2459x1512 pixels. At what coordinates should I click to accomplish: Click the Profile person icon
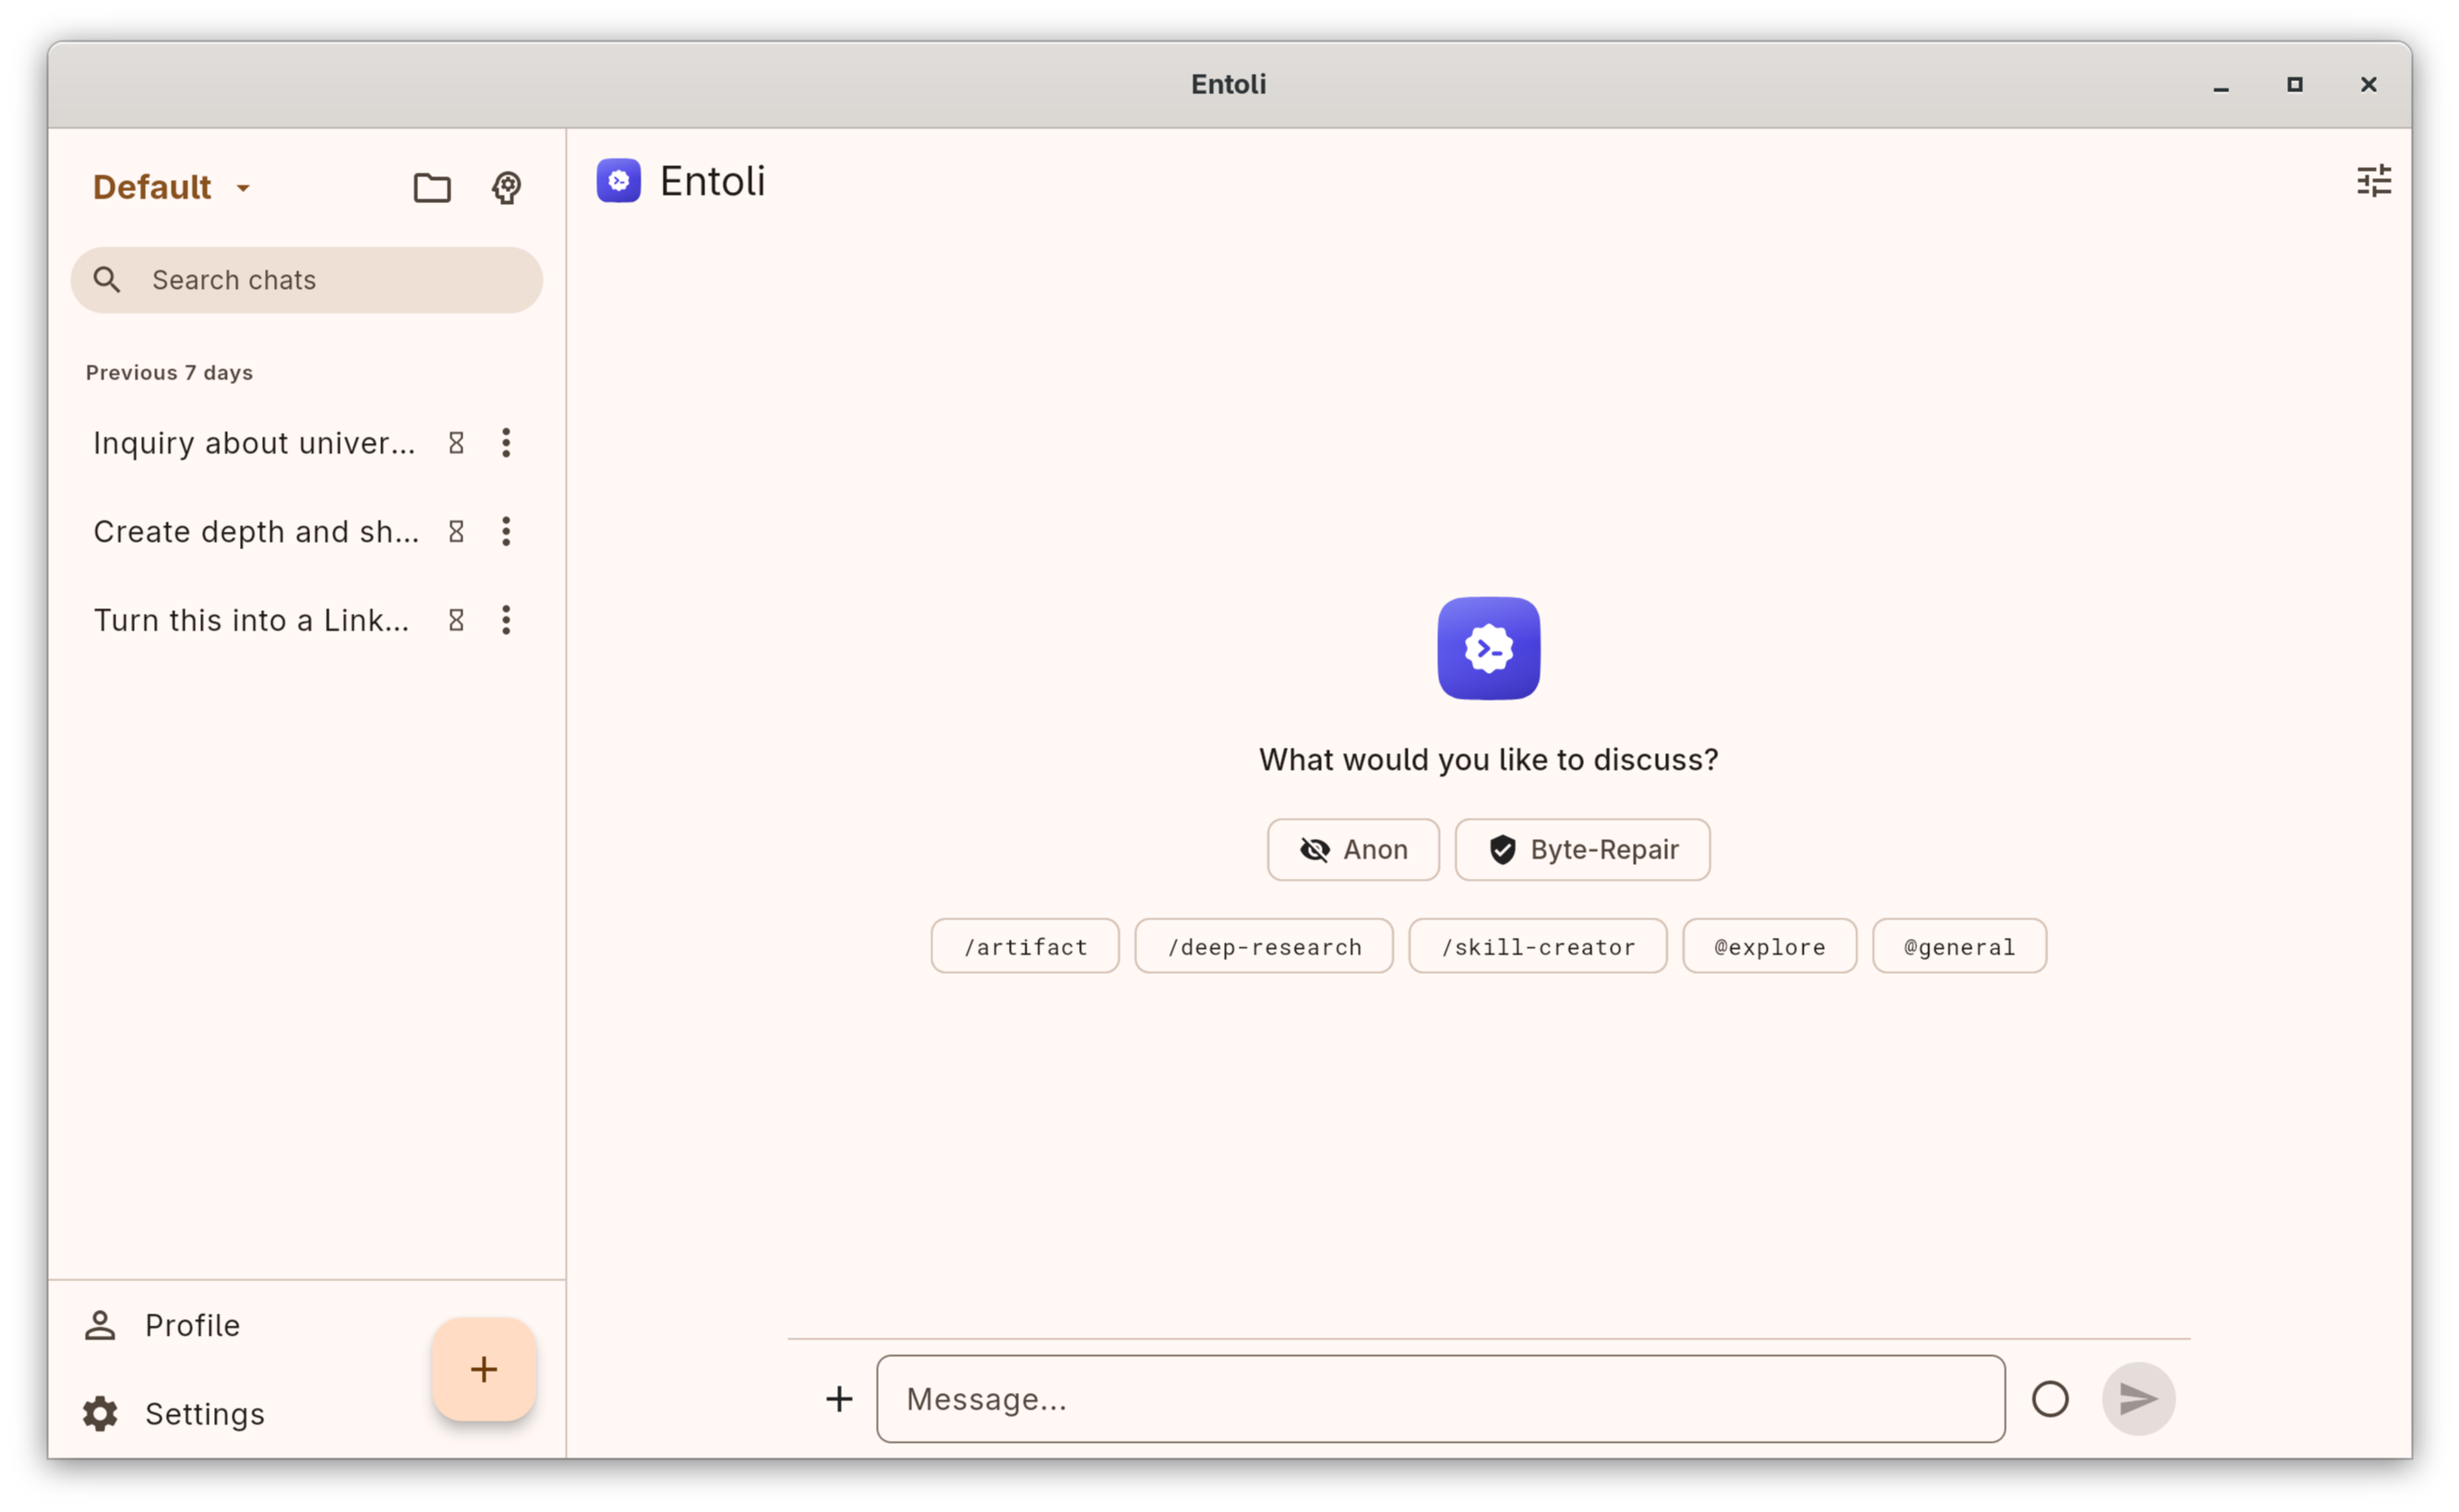click(100, 1325)
